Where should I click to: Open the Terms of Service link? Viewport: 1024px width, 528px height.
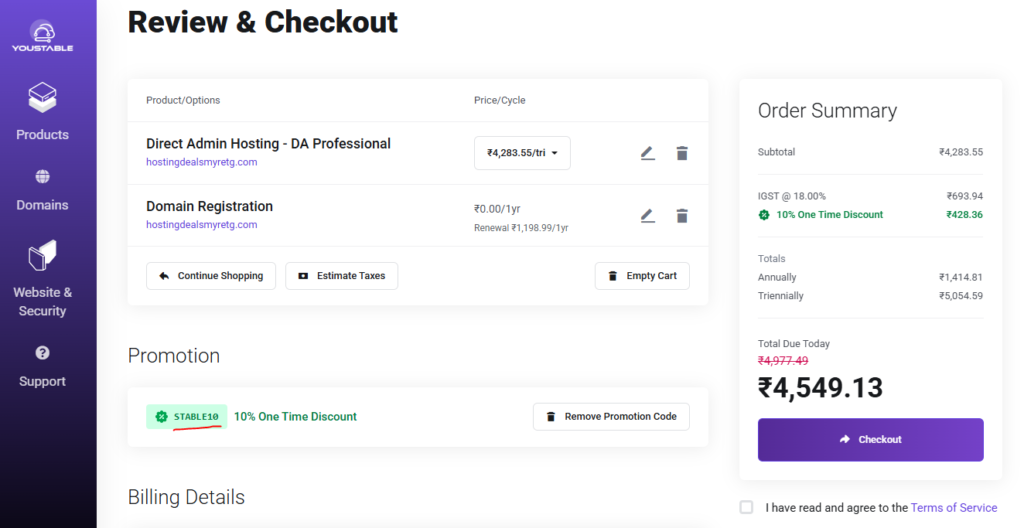953,508
